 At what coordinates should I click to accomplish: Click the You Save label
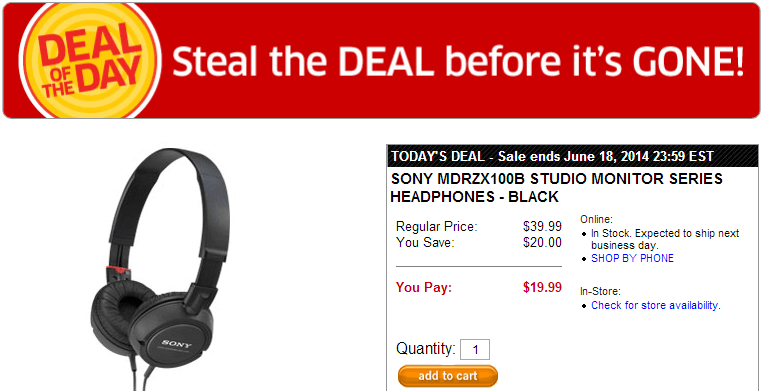(425, 242)
